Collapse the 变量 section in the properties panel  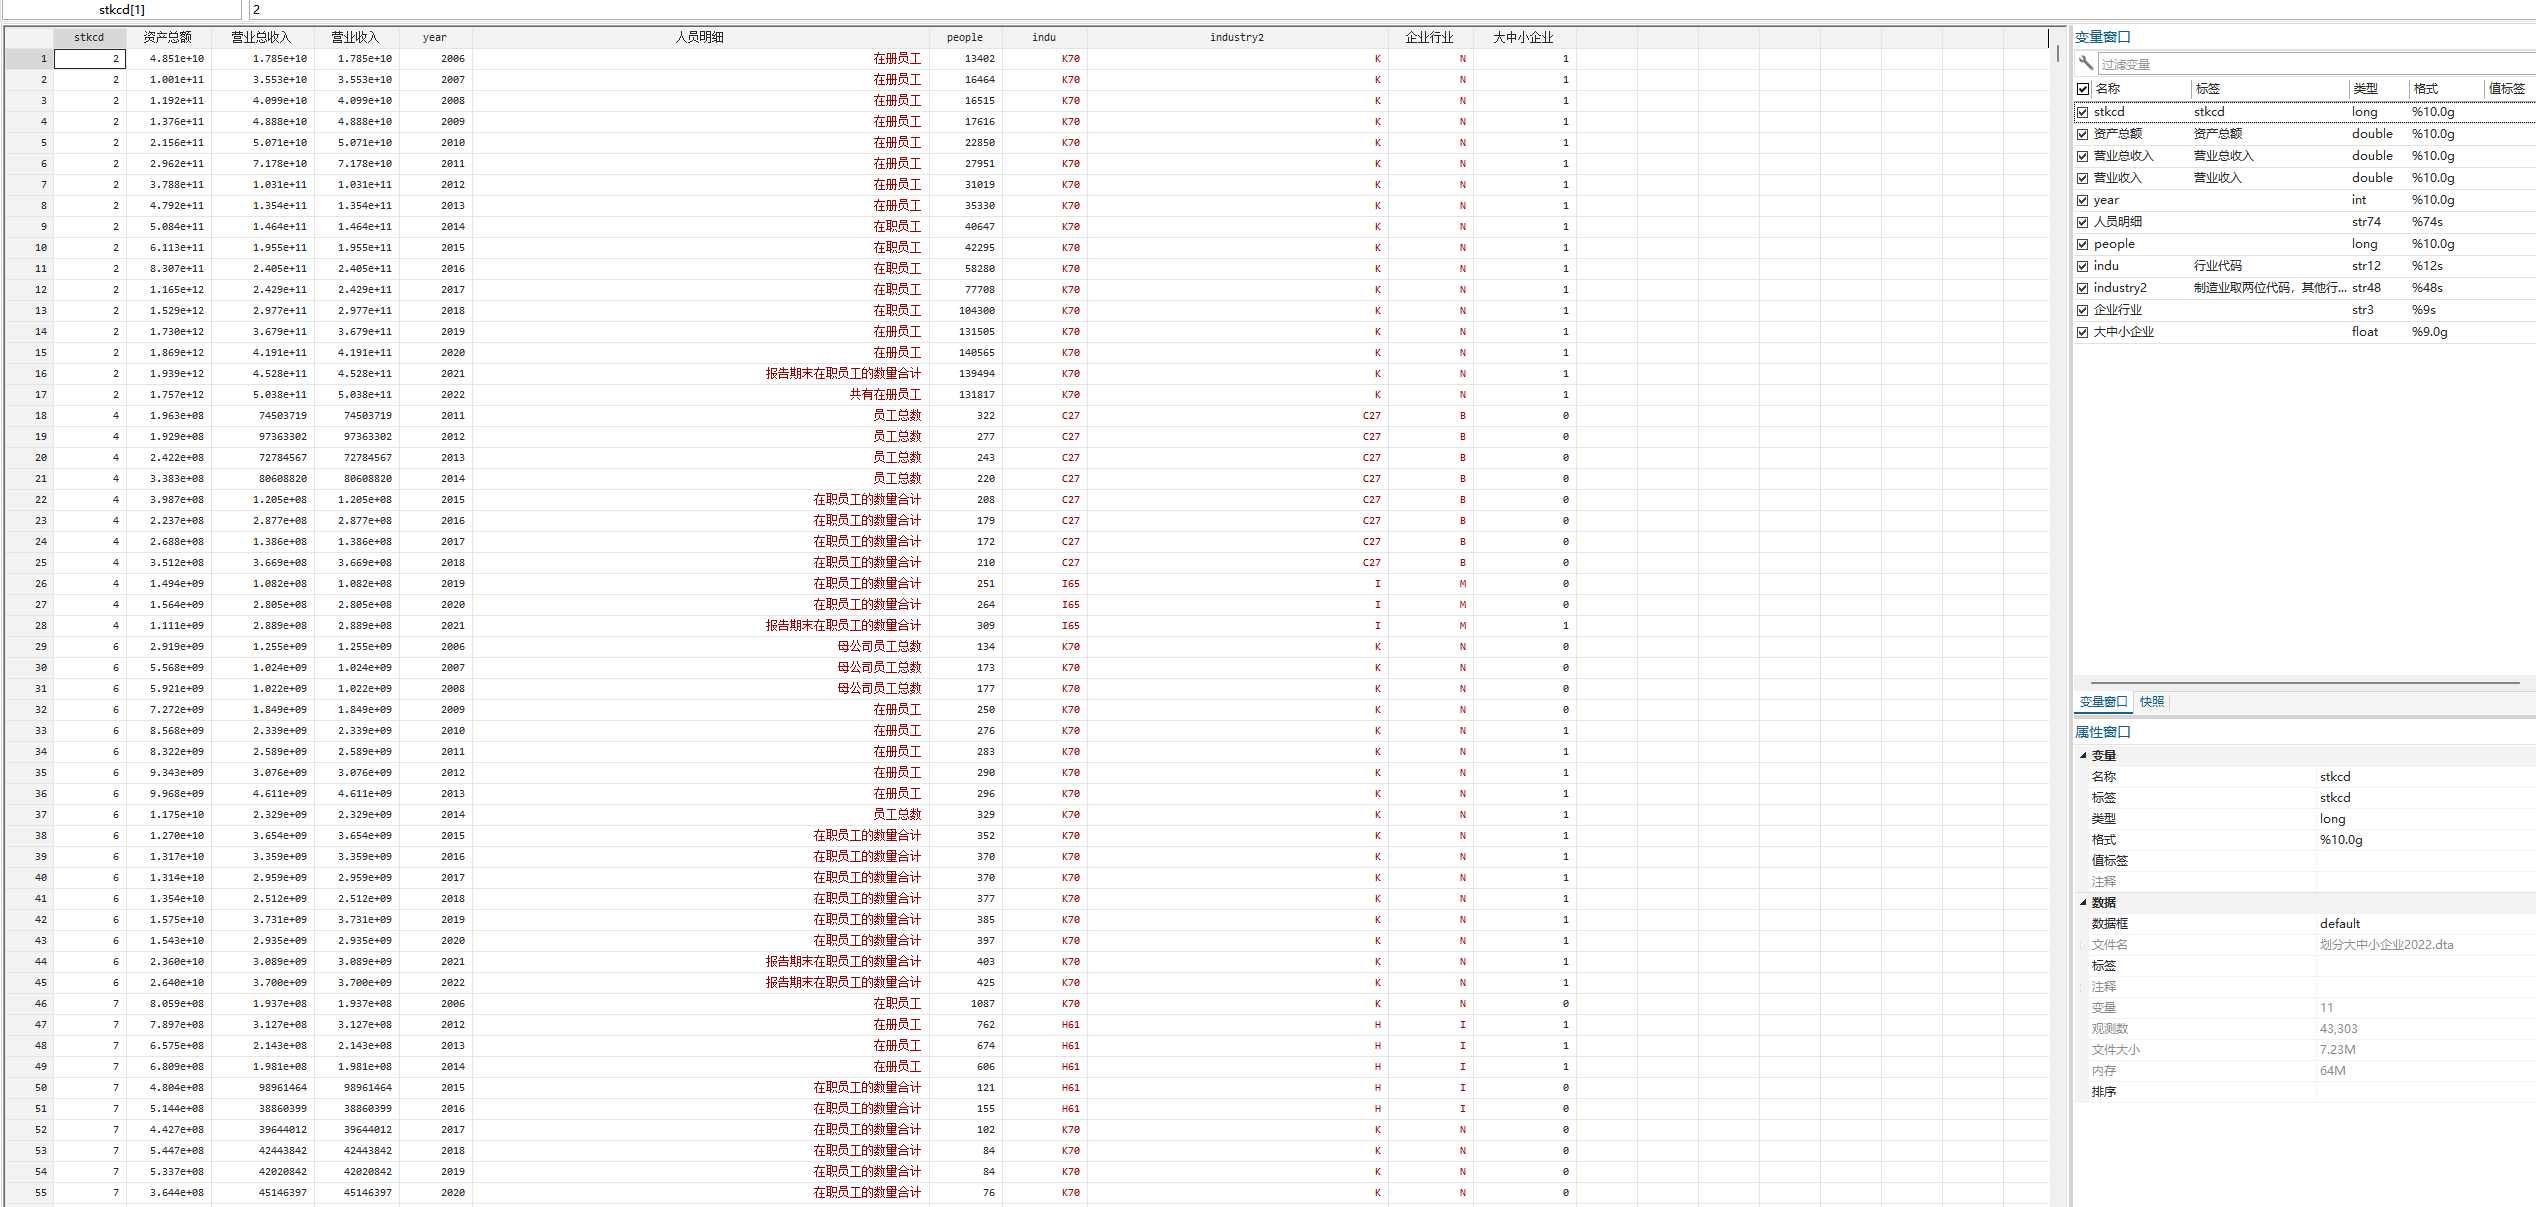(x=2084, y=755)
